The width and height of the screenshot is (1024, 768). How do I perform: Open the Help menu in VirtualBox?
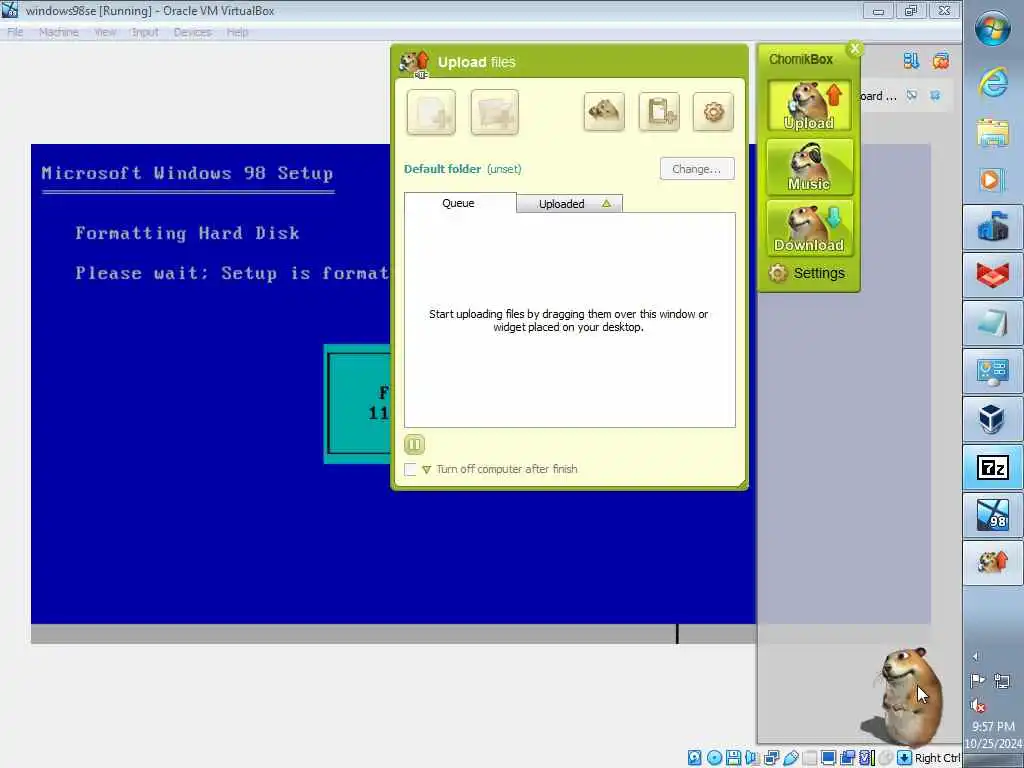coord(237,32)
